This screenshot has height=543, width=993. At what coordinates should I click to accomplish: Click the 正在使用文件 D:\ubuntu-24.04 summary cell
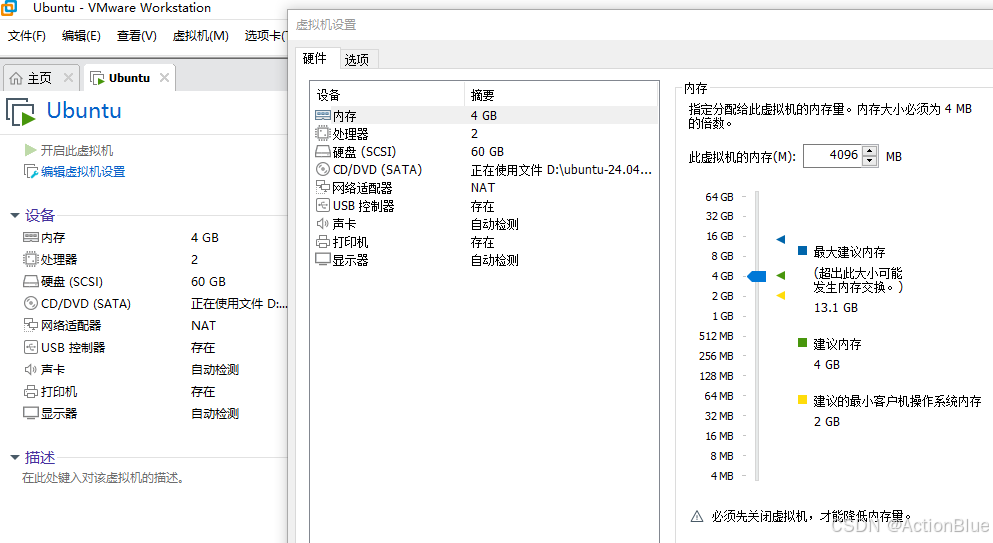[x=561, y=170]
